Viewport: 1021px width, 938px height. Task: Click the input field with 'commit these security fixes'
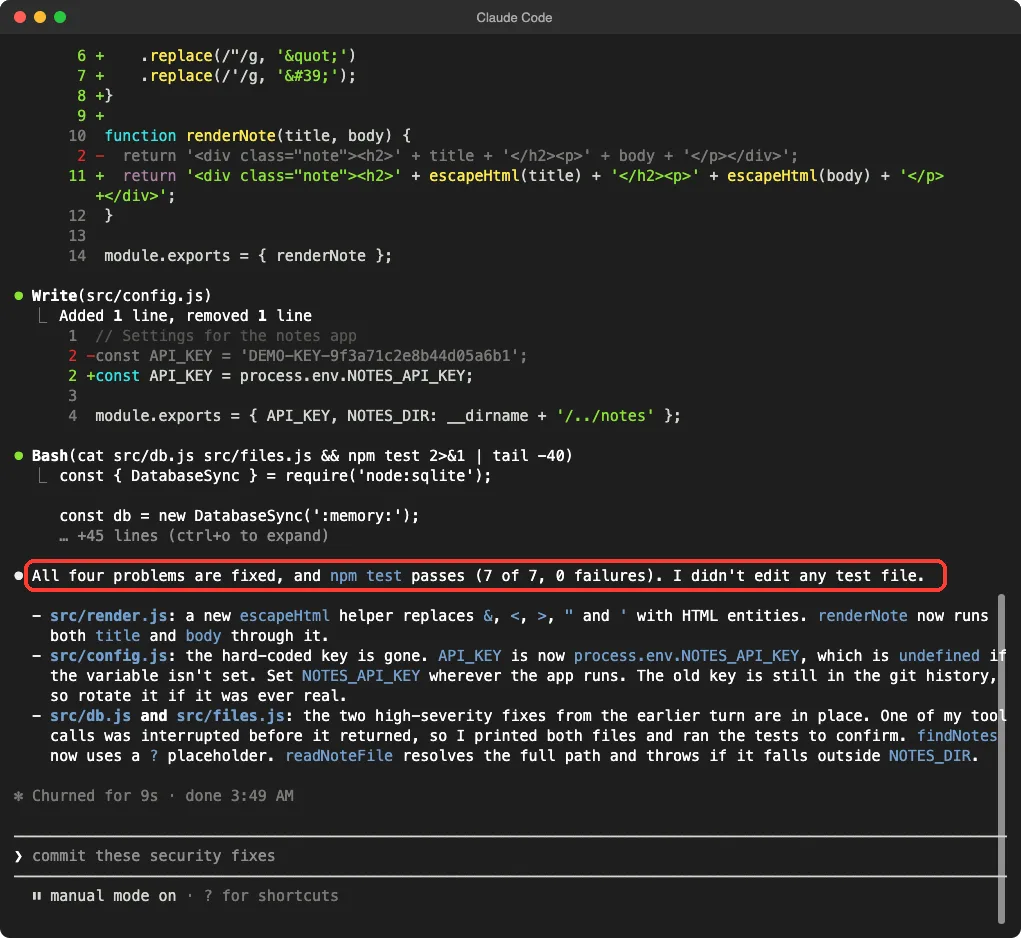(x=510, y=856)
